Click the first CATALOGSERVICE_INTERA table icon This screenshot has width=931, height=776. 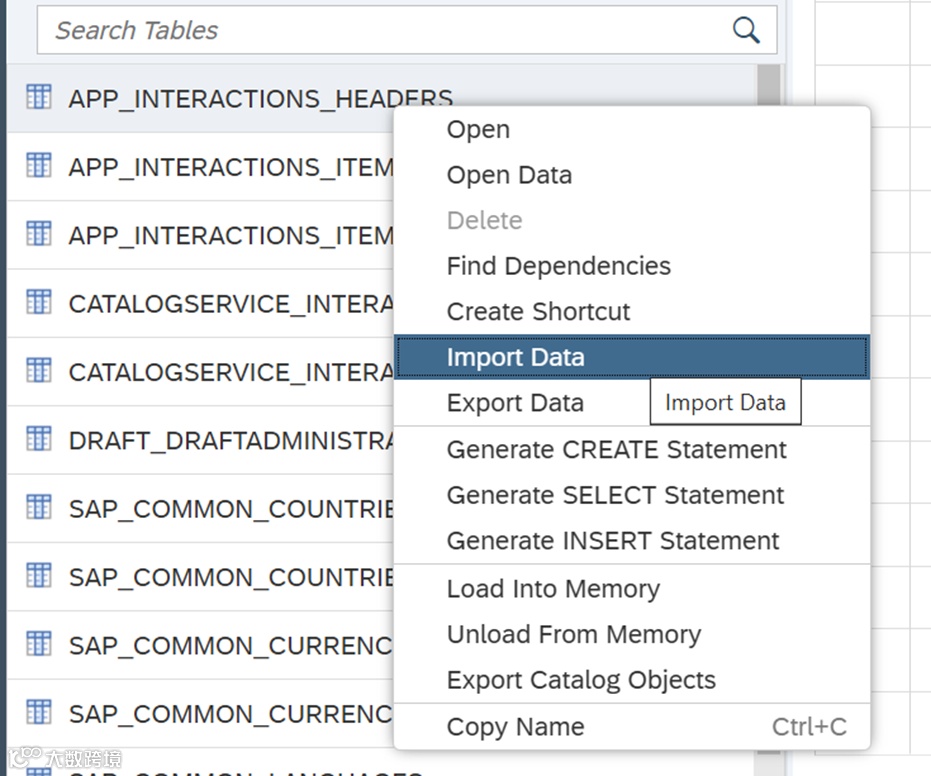point(39,302)
